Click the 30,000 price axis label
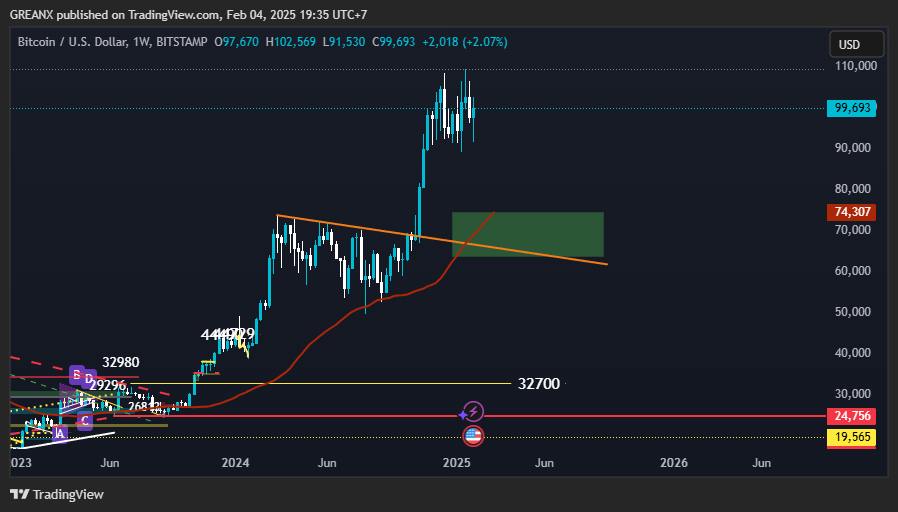Screen dimensions: 898x512 pos(853,394)
